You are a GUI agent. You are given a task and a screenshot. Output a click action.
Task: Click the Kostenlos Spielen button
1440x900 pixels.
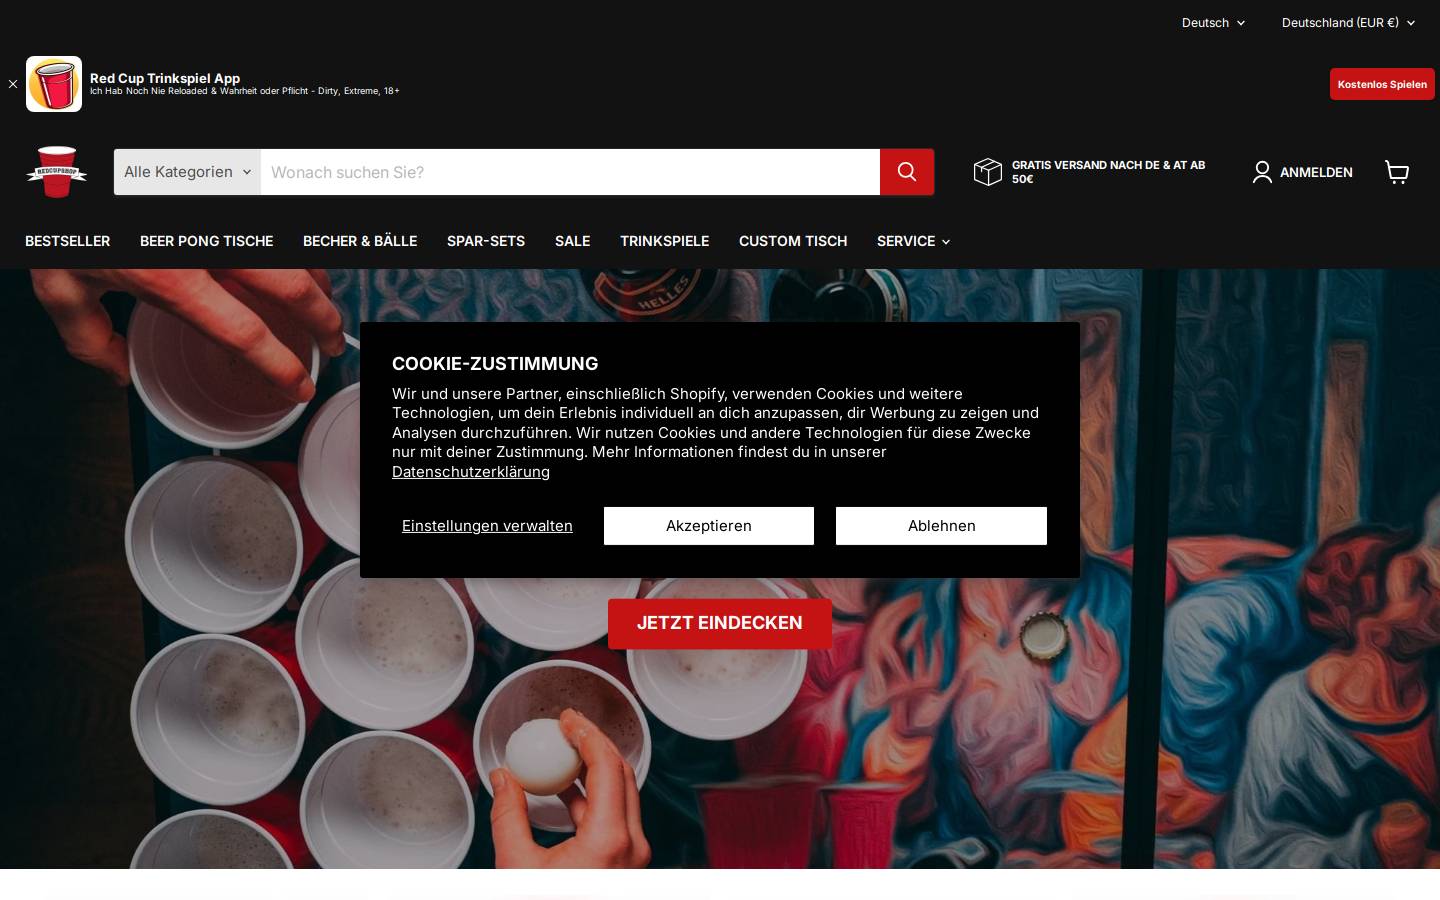[1382, 84]
